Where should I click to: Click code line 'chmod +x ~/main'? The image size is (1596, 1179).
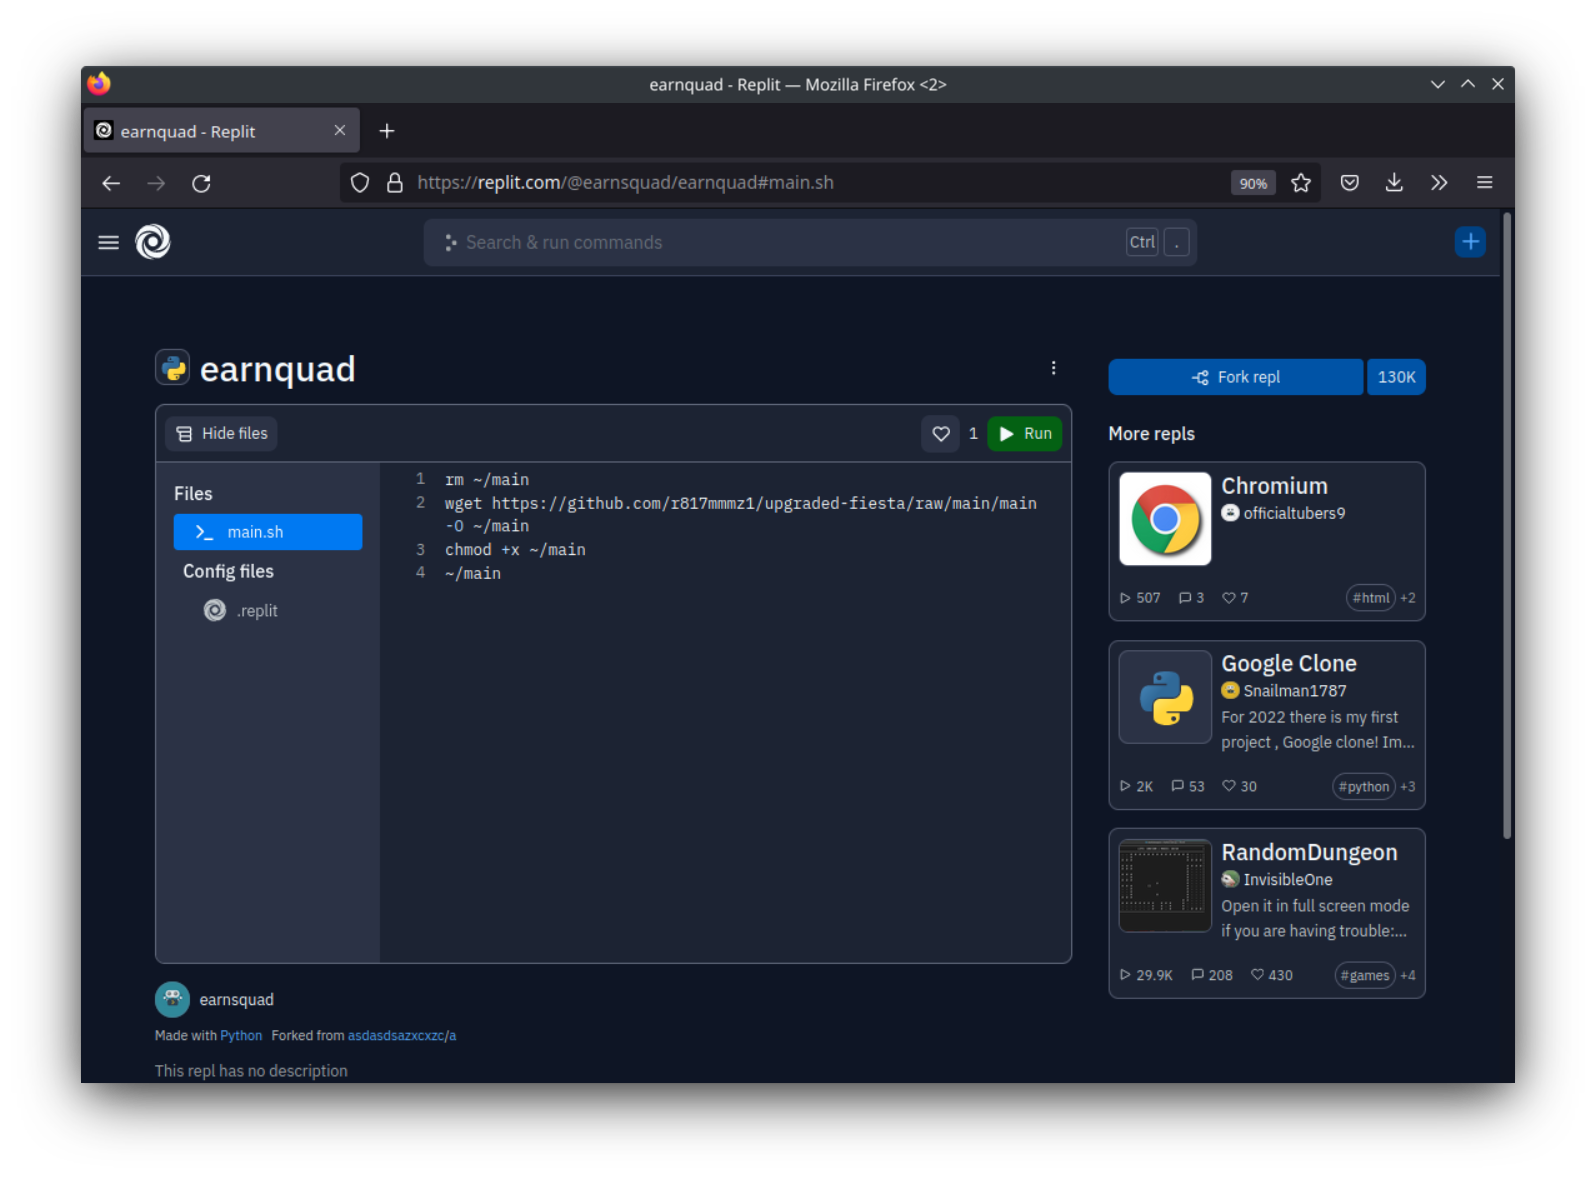[x=515, y=550]
